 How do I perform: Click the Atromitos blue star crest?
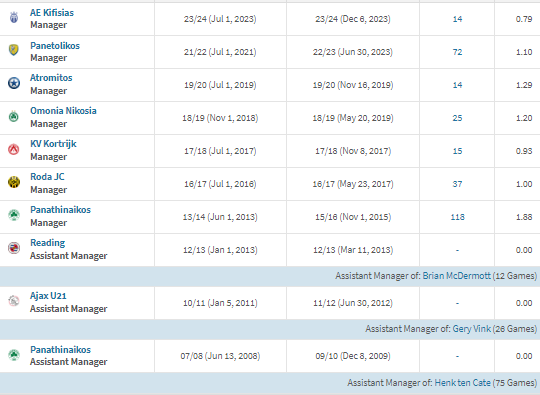(x=14, y=83)
